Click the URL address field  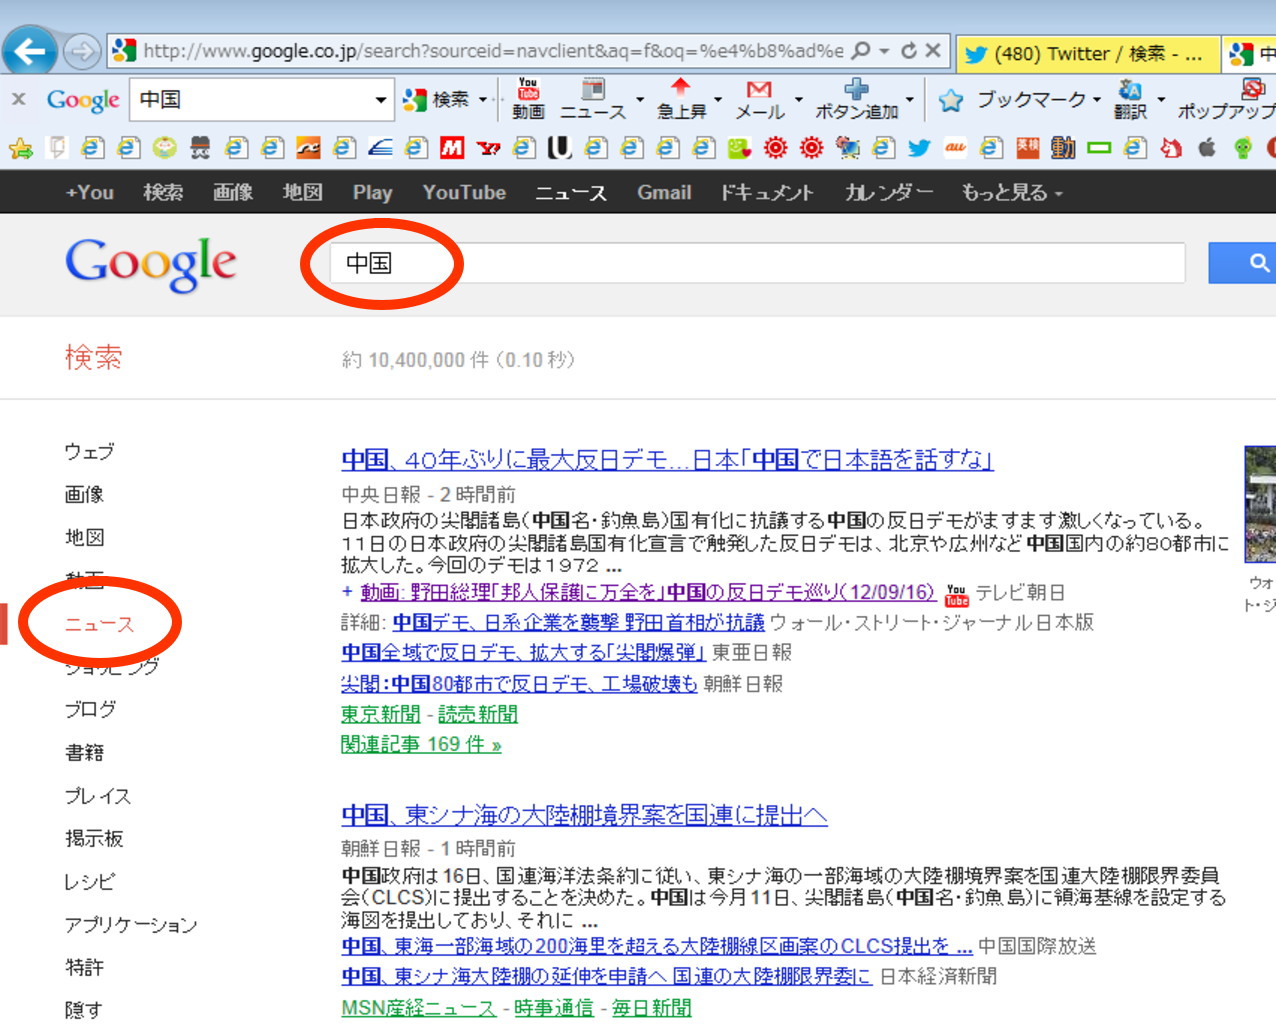[493, 50]
